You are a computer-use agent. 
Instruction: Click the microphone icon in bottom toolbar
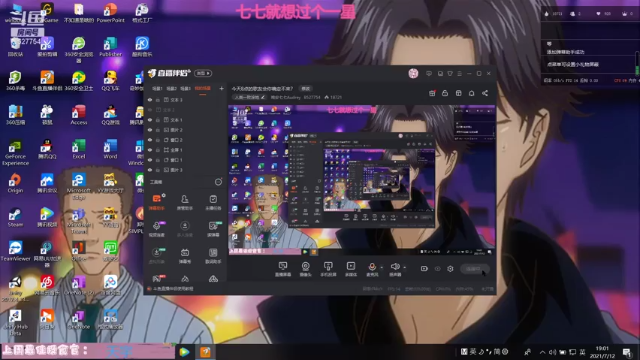pos(372,267)
